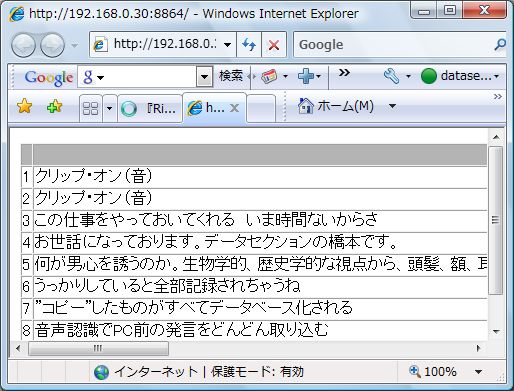Open the Quick Tabs grid icon
Viewport: 514px width, 391px height.
point(90,108)
